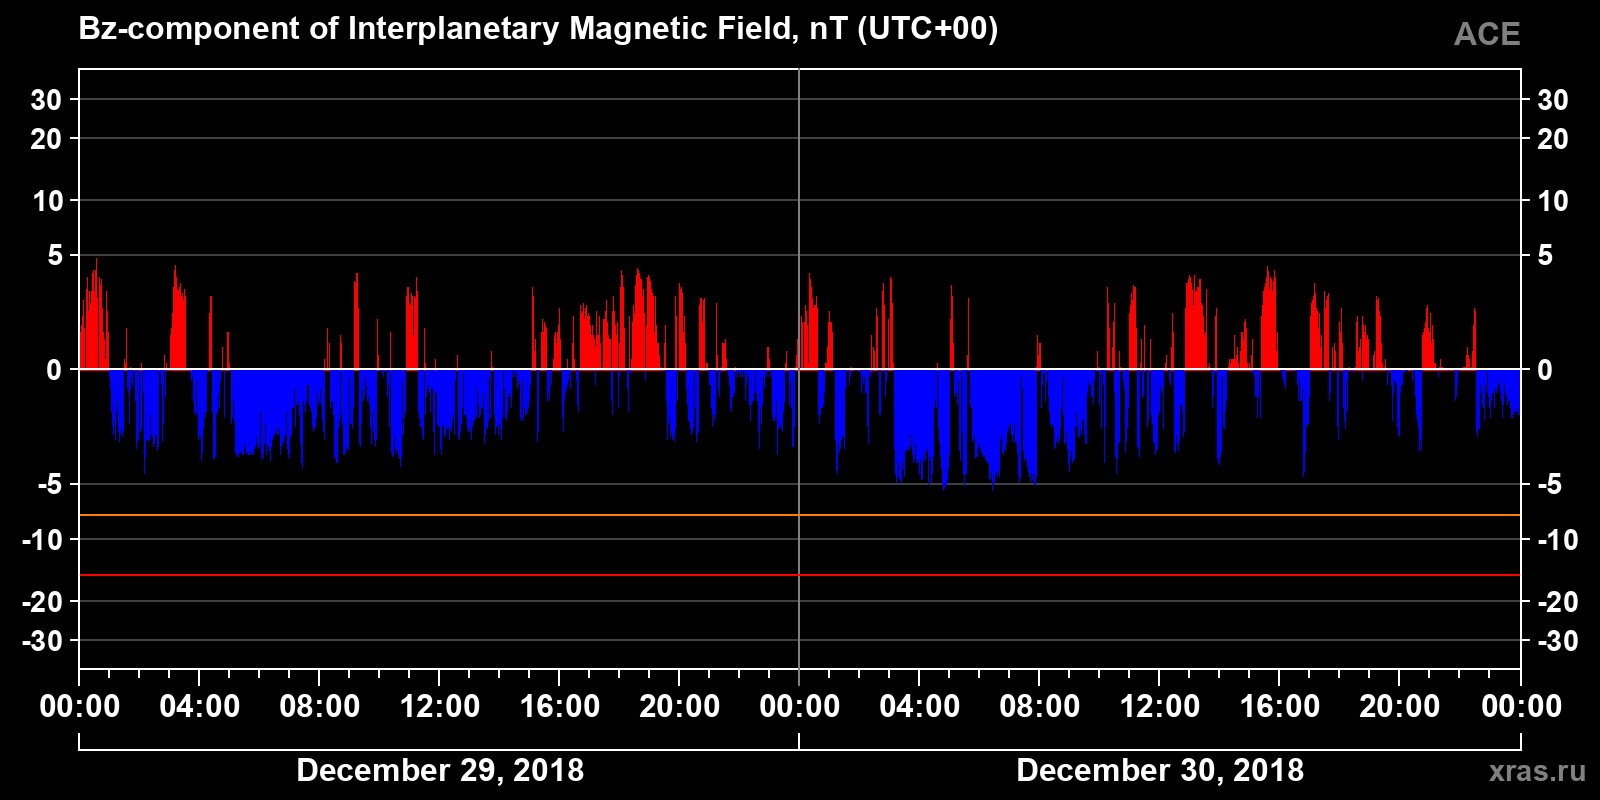Click the left axis value 10

pos(47,201)
